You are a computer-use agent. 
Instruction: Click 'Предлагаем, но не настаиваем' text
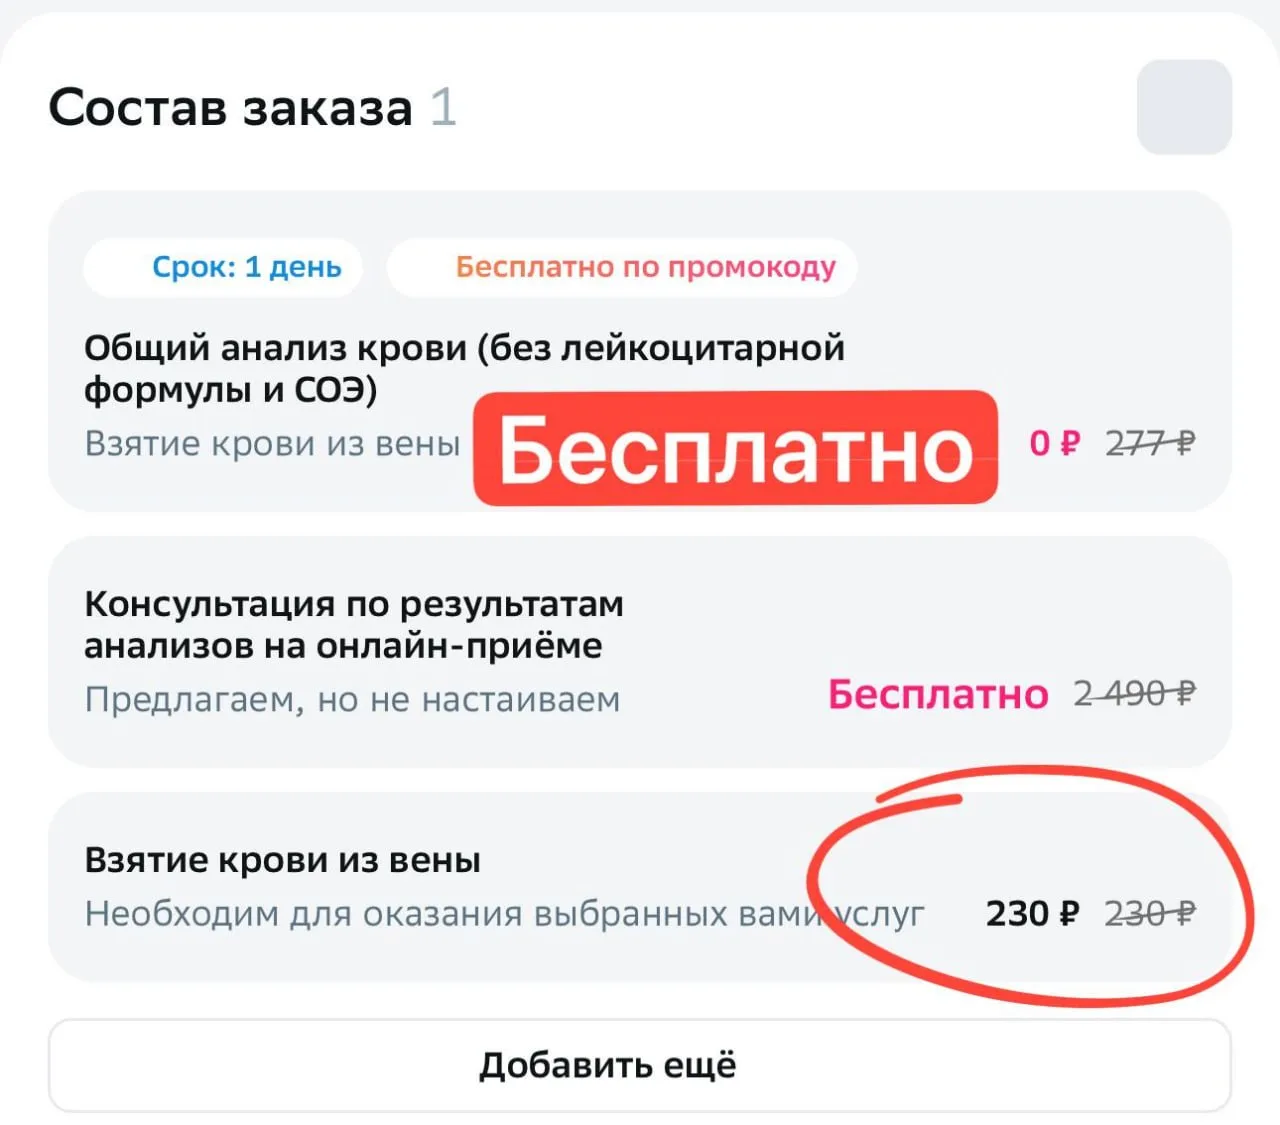352,699
